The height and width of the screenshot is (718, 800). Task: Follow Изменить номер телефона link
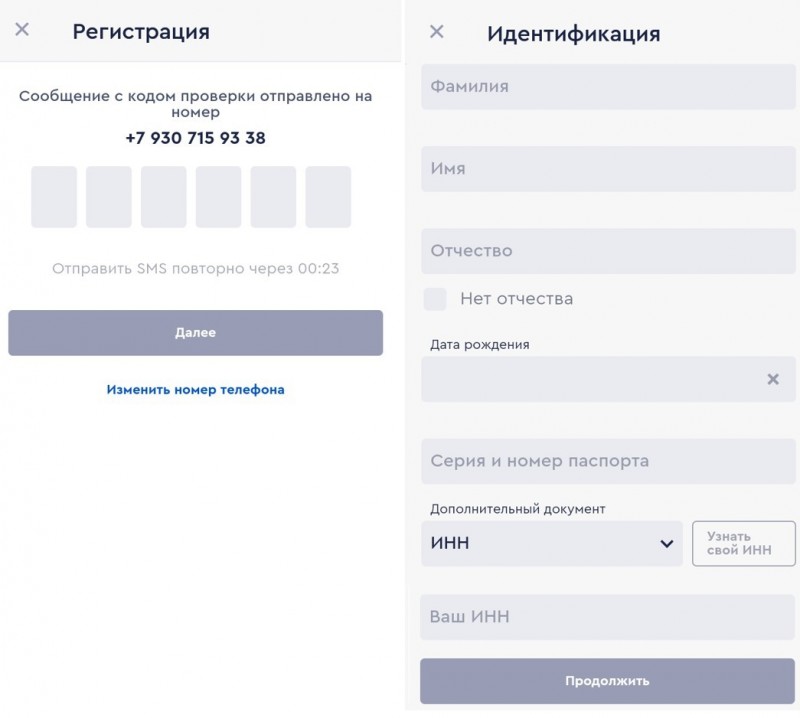point(195,390)
